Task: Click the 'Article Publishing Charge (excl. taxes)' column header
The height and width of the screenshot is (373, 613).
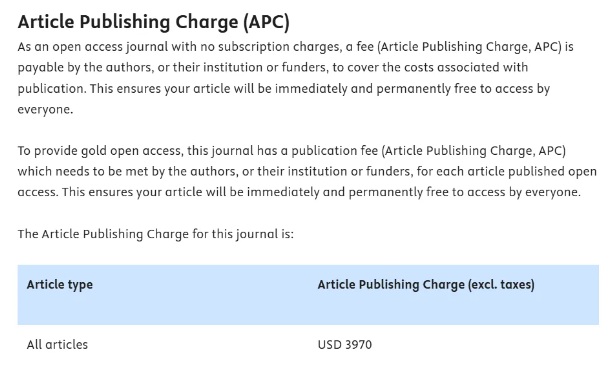Action: tap(426, 285)
